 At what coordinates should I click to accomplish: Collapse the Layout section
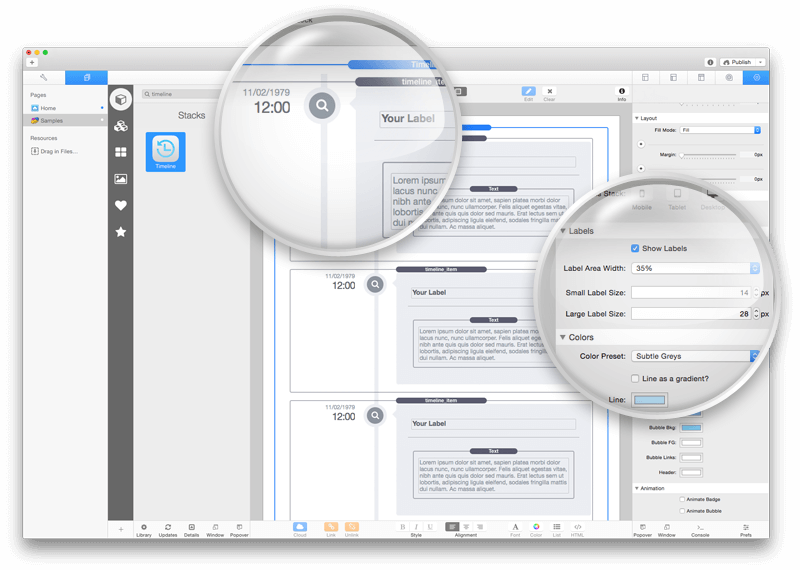[637, 118]
